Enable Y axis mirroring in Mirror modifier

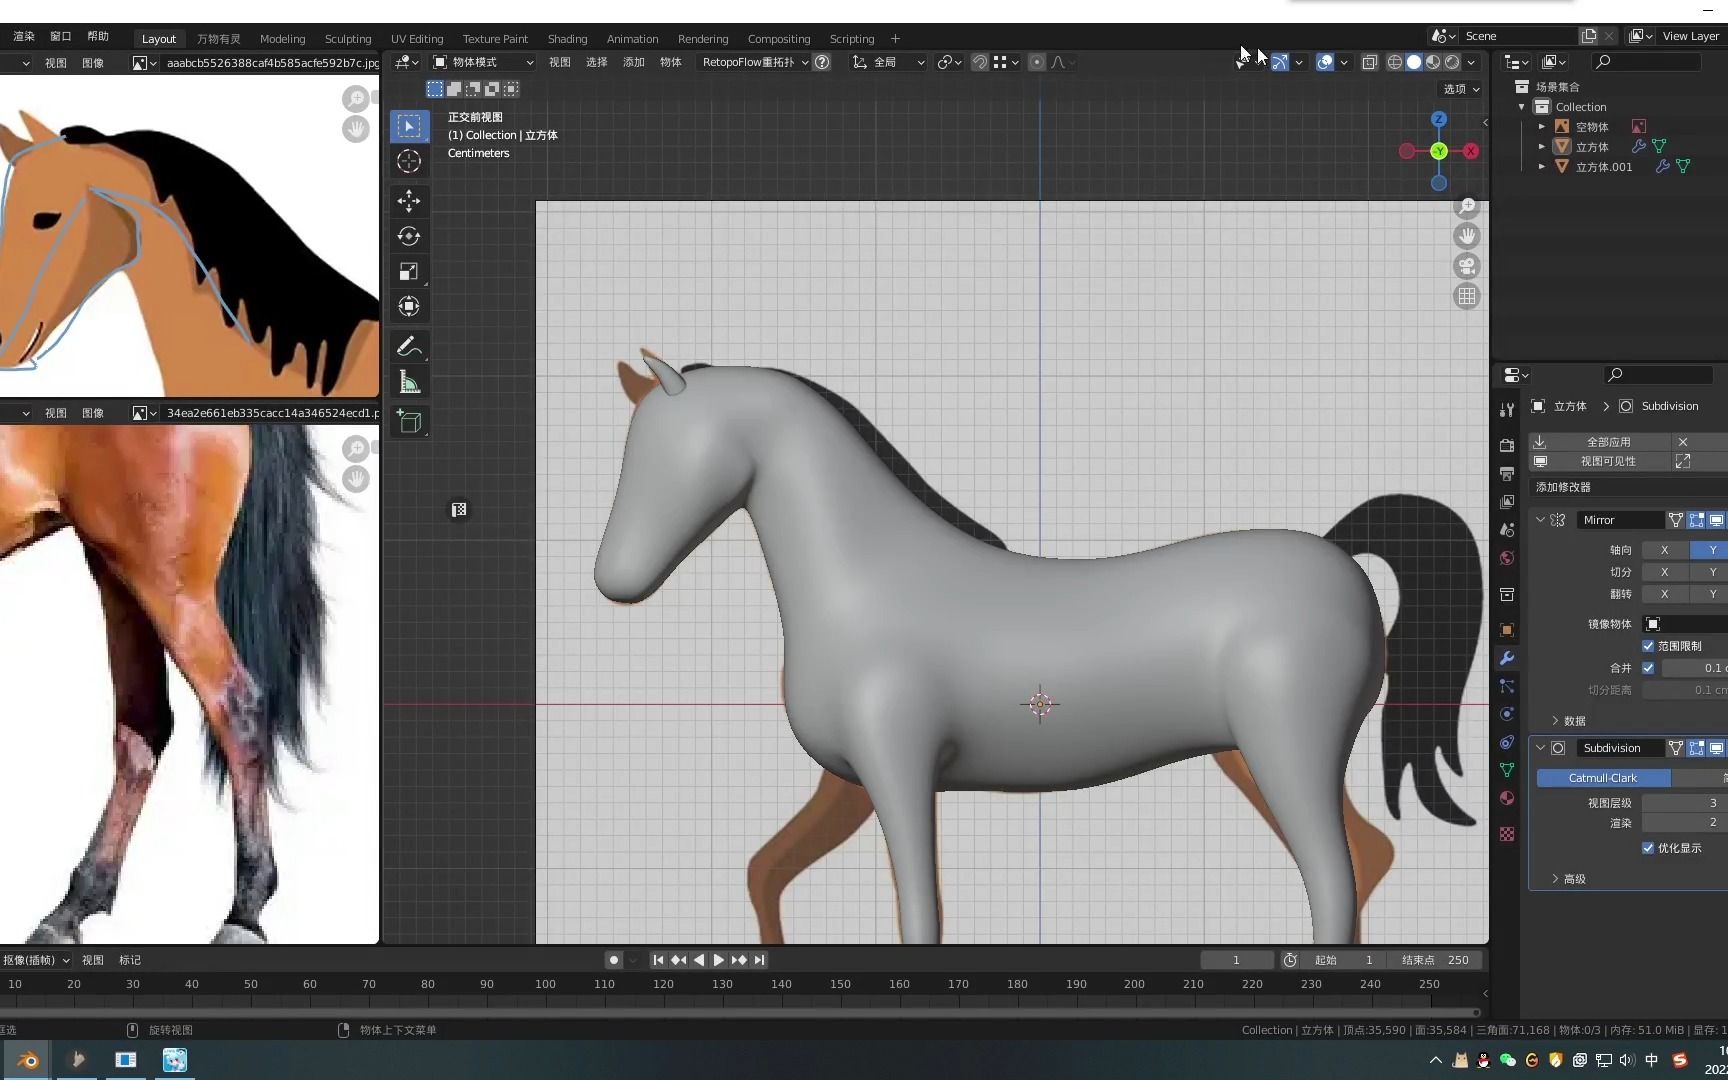1711,550
